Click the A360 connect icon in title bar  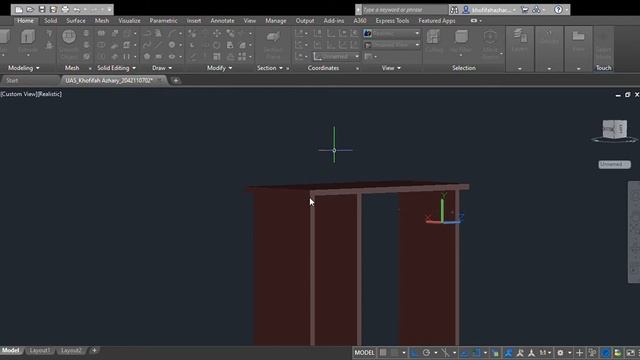tap(536, 9)
